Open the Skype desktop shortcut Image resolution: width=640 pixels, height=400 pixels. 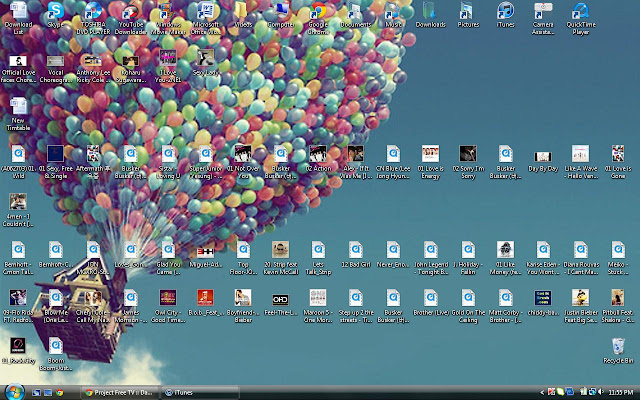pyautogui.click(x=56, y=15)
